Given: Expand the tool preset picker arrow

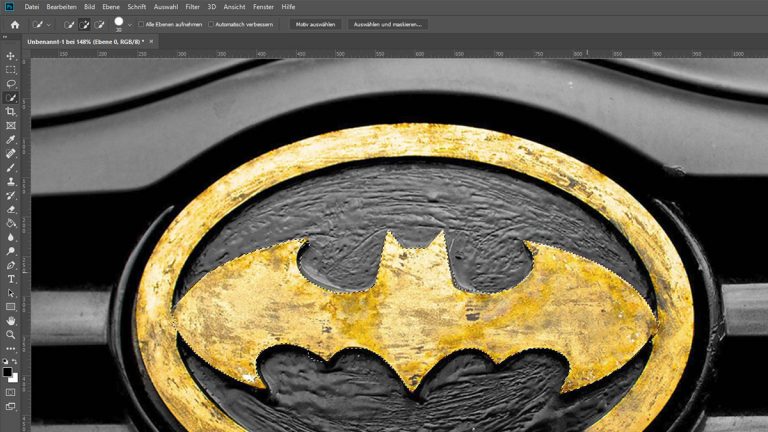Looking at the screenshot, I should coord(49,24).
